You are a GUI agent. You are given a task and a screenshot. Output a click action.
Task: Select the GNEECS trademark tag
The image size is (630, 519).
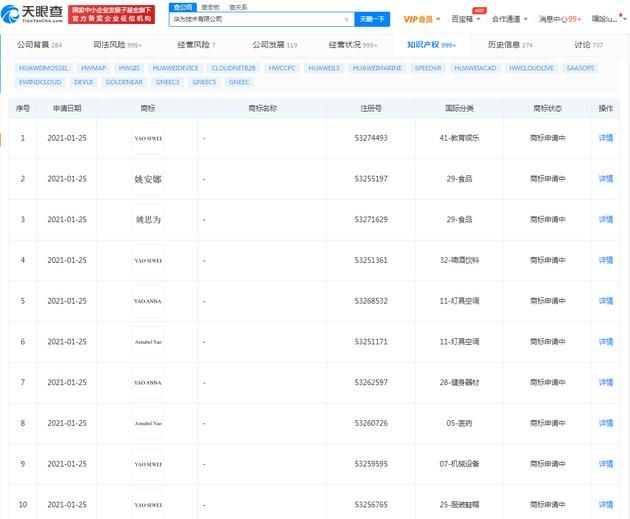pyautogui.click(x=204, y=82)
